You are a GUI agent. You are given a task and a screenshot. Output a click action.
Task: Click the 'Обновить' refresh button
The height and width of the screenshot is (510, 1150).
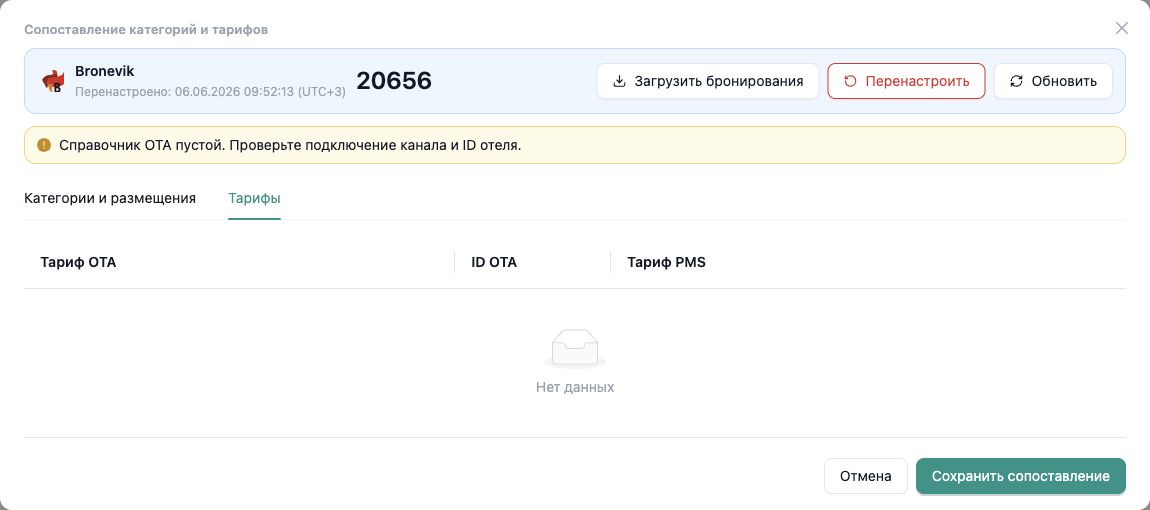coord(1053,81)
